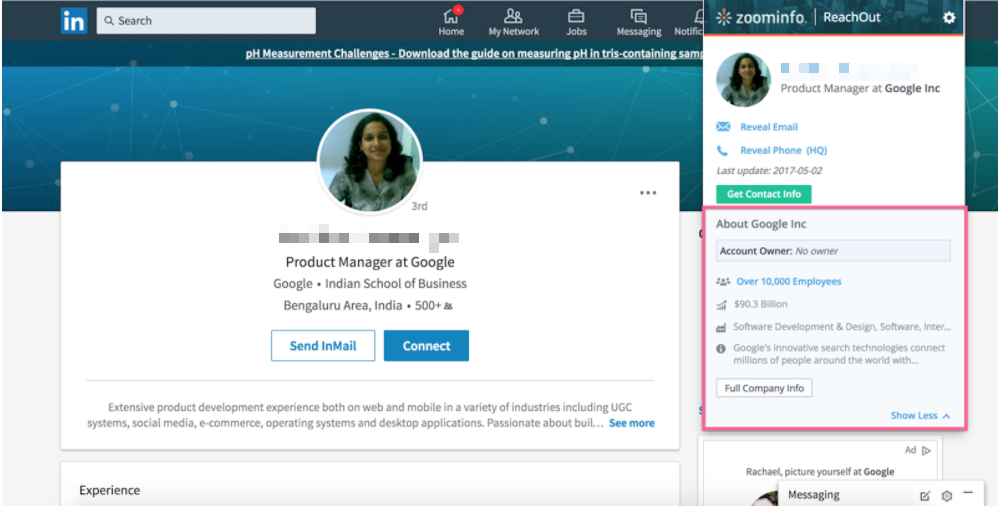Screen dimensions: 998x506
Task: Click Software Development & Design industry text
Action: click(x=842, y=327)
